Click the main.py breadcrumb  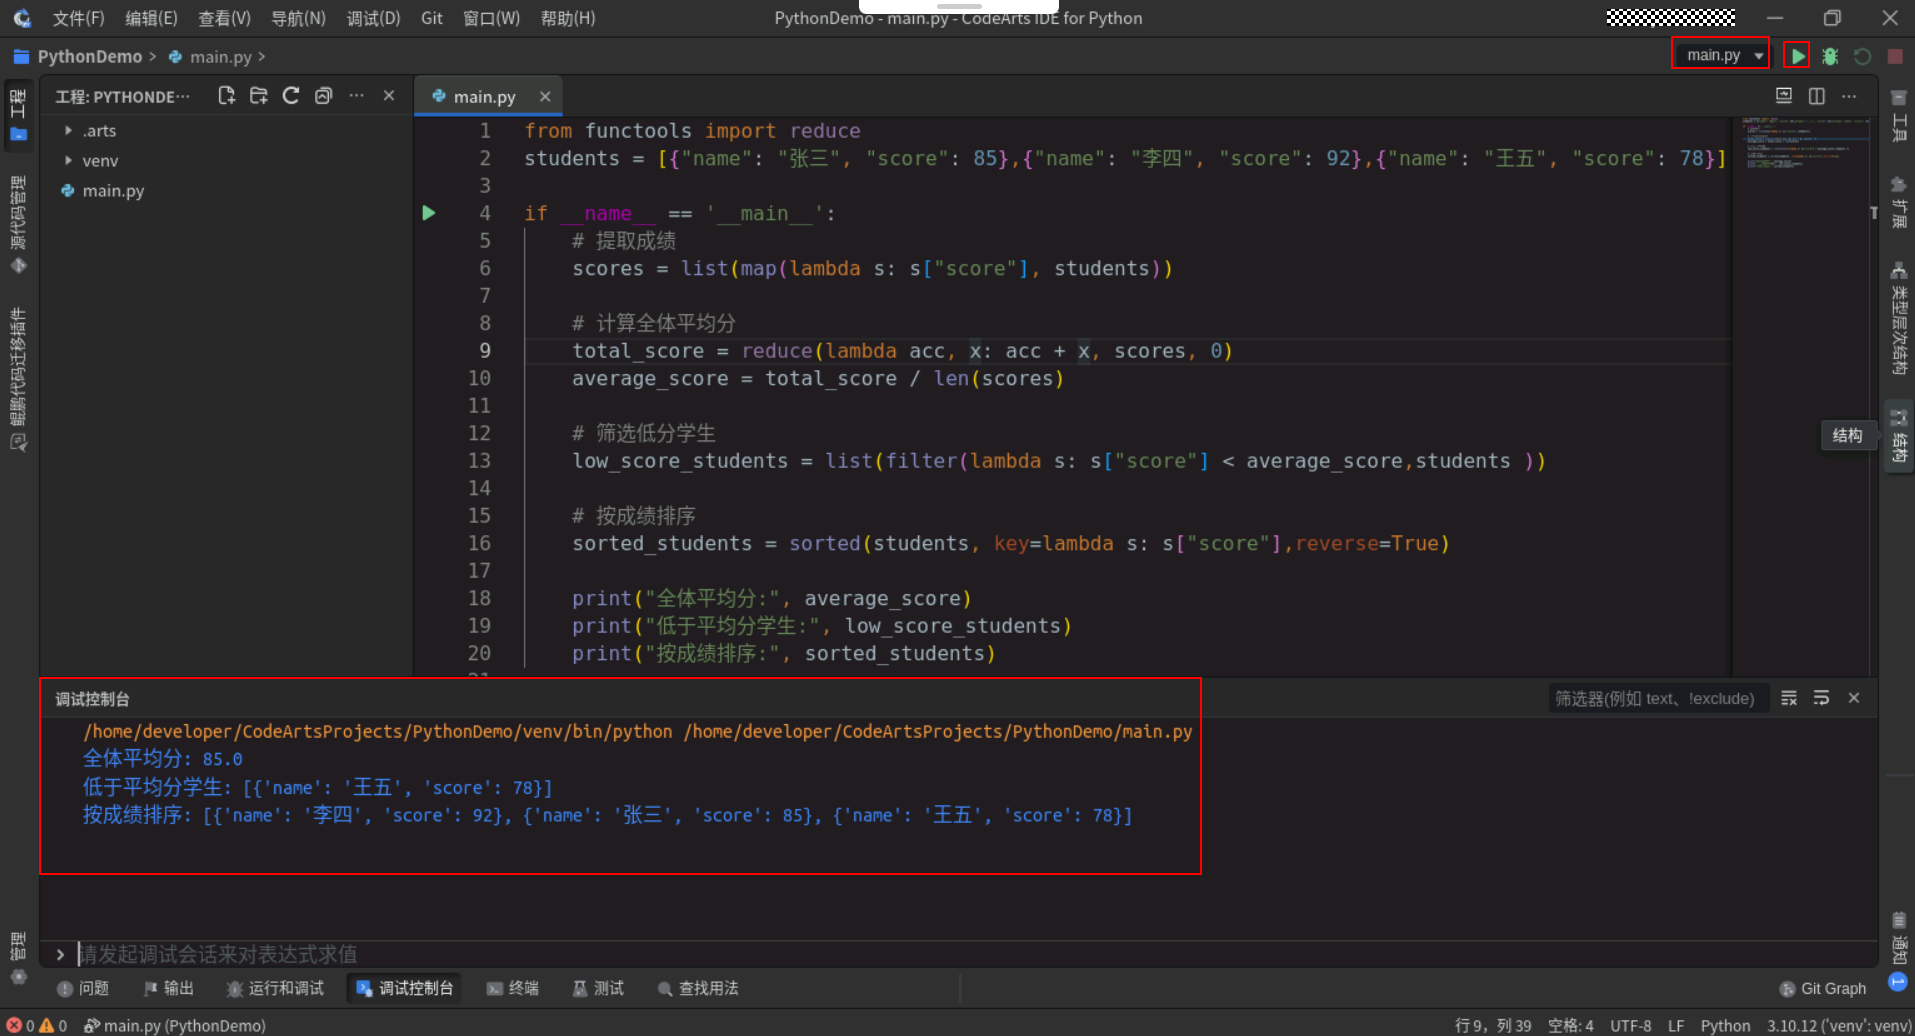click(220, 57)
